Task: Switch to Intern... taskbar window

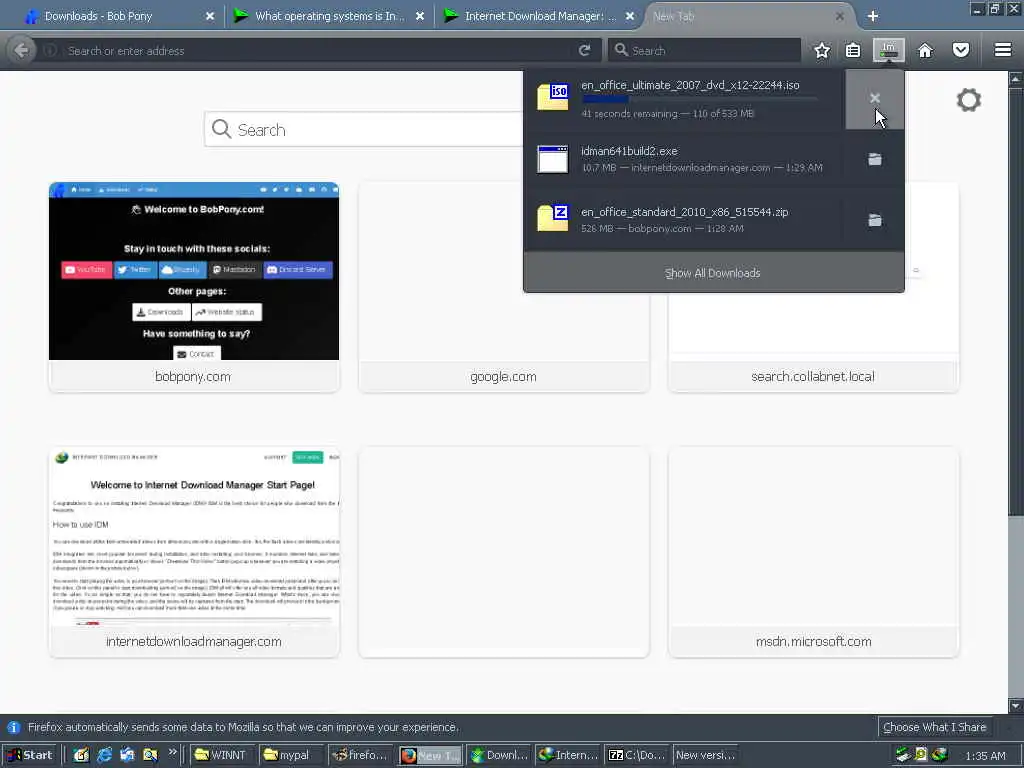Action: click(568, 755)
